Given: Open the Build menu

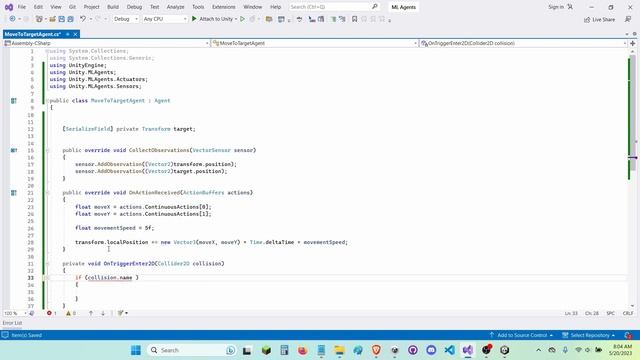Looking at the screenshot, I should pyautogui.click(x=113, y=7).
